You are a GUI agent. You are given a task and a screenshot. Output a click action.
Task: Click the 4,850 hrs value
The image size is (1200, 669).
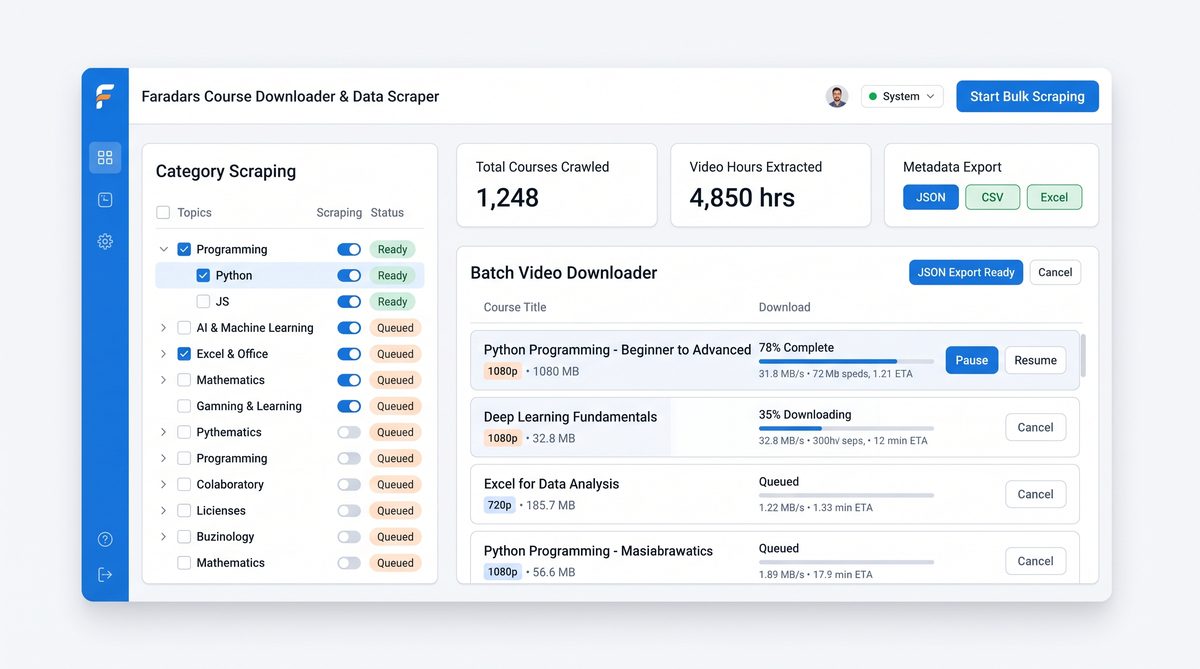742,198
